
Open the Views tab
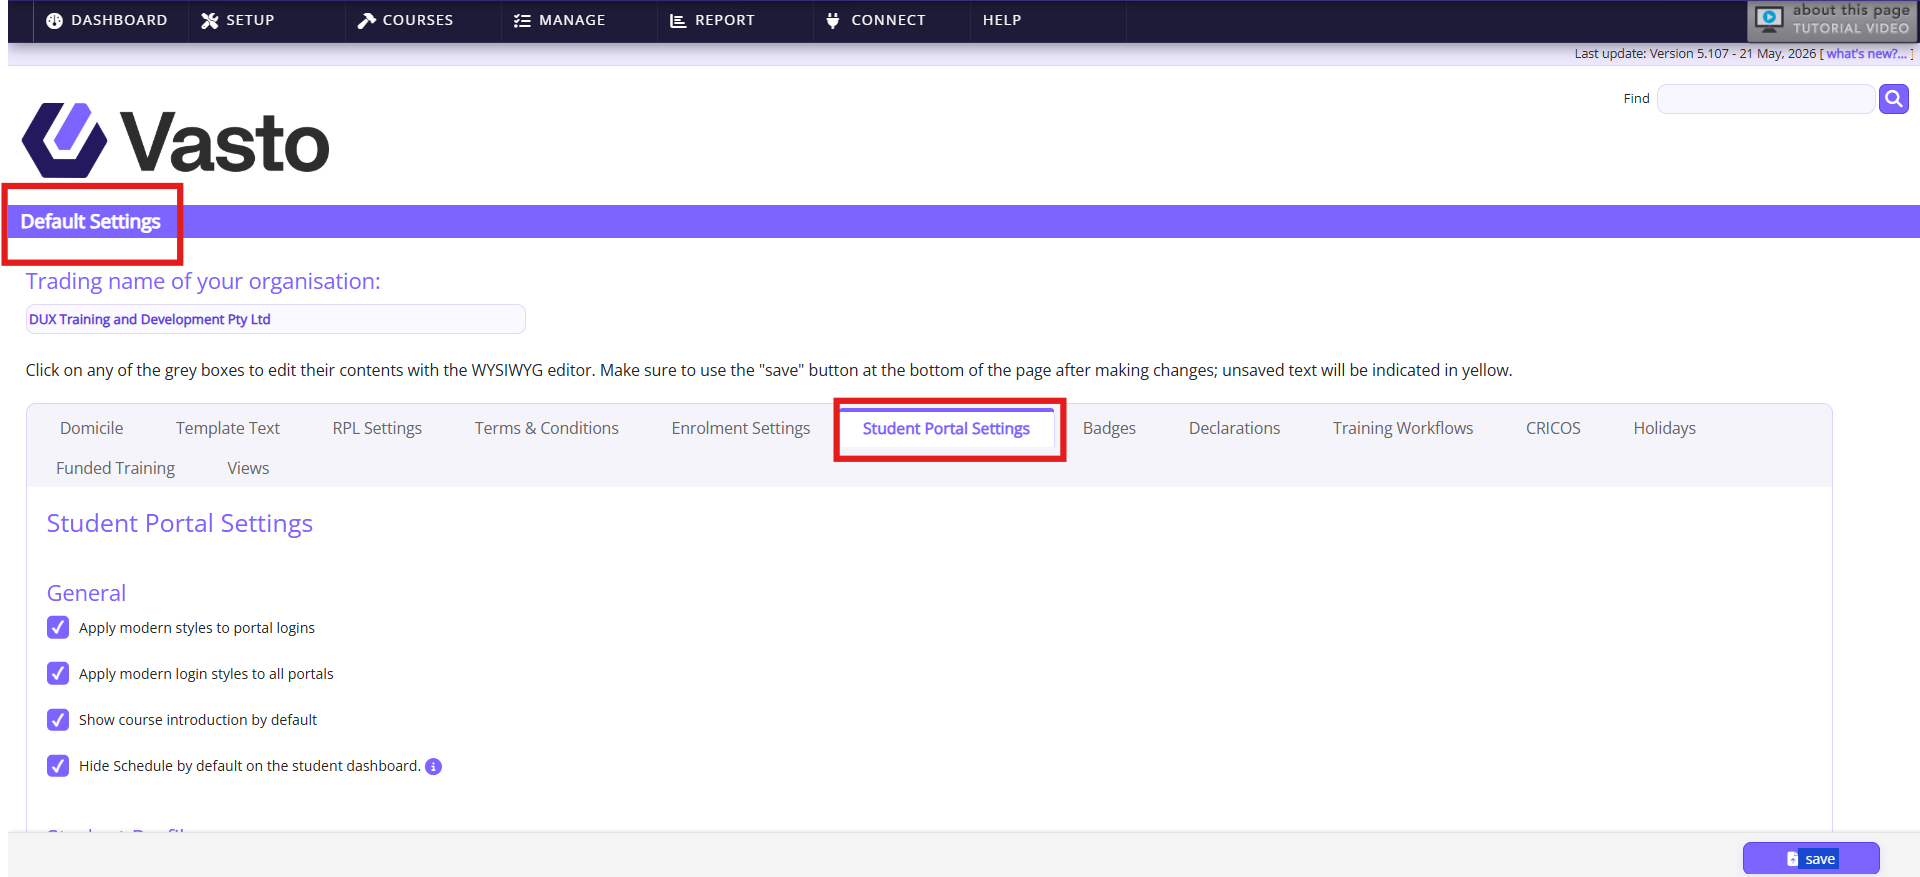click(248, 468)
